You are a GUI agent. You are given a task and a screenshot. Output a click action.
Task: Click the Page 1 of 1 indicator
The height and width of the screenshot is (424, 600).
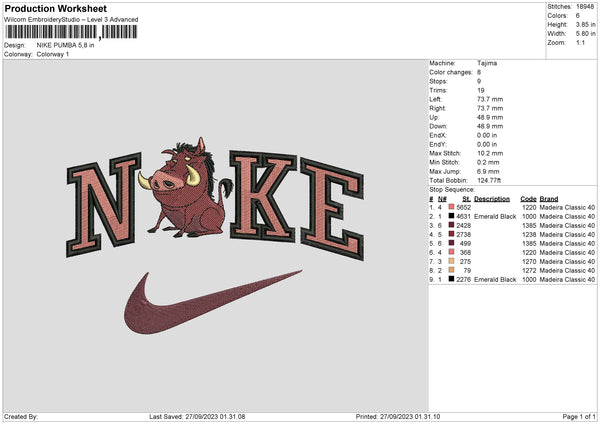(x=579, y=417)
